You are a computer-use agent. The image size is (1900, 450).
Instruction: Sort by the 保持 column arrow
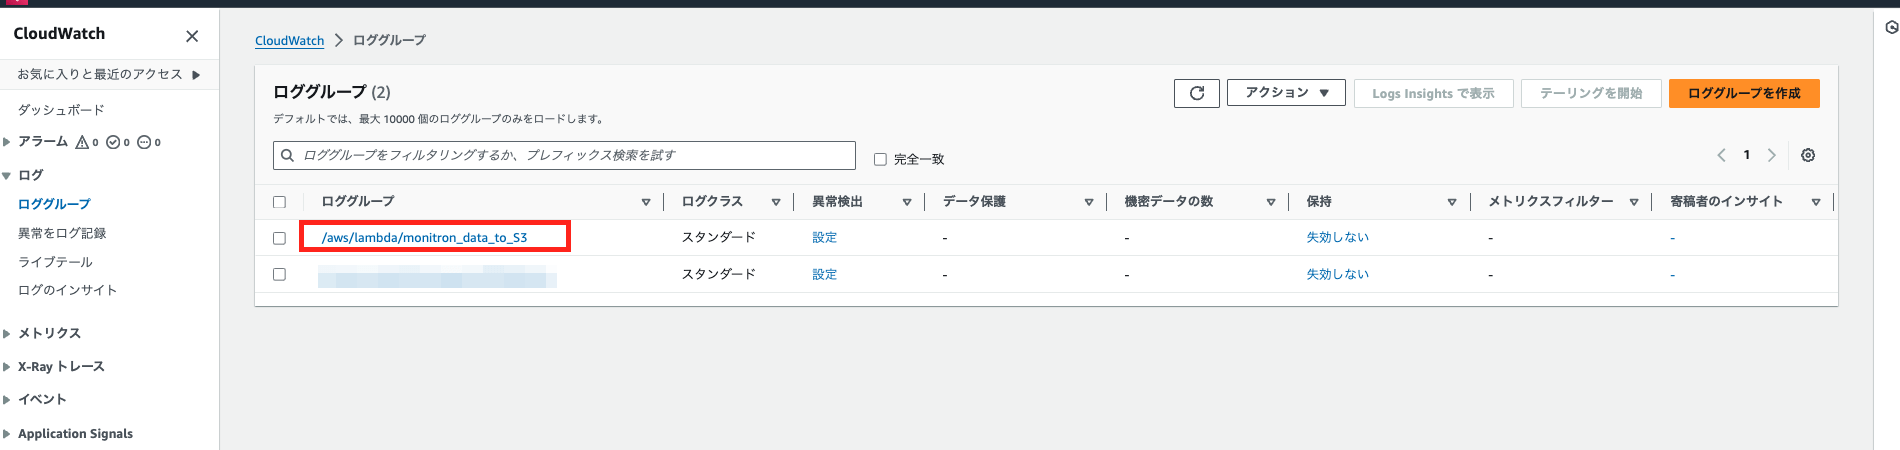[1452, 202]
